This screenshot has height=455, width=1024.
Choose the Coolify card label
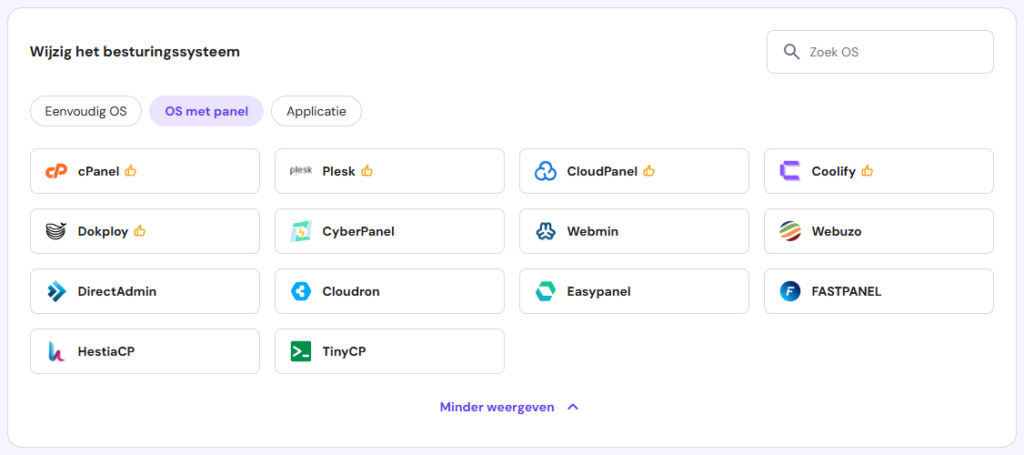pyautogui.click(x=833, y=172)
